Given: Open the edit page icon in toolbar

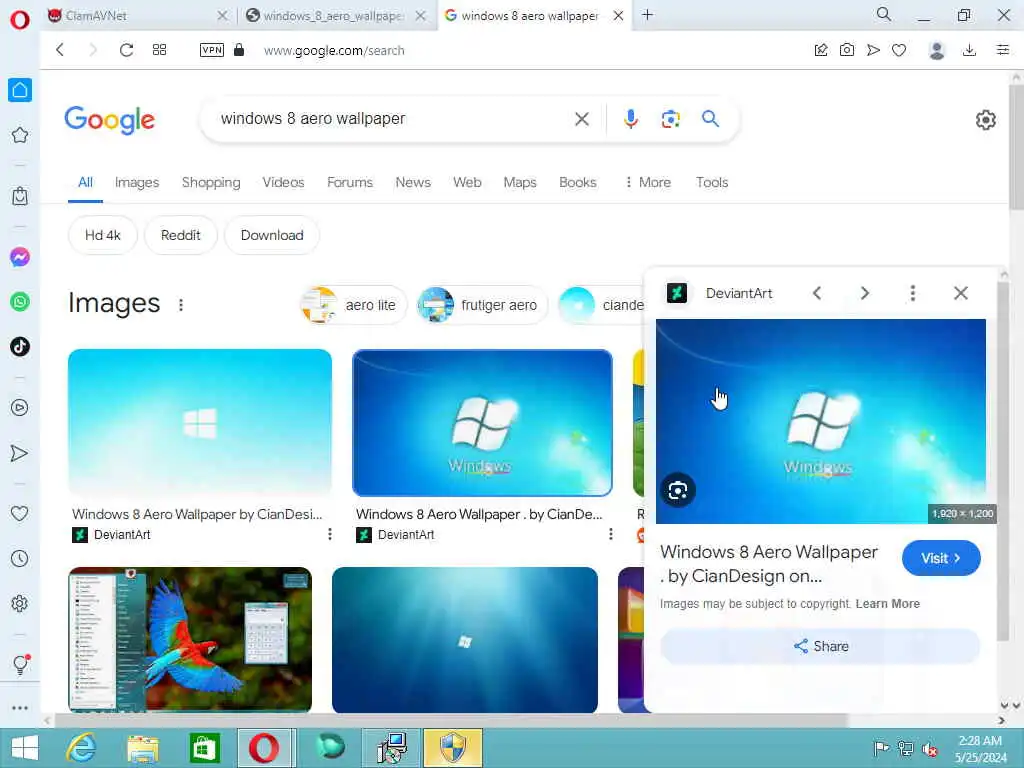Looking at the screenshot, I should (821, 50).
